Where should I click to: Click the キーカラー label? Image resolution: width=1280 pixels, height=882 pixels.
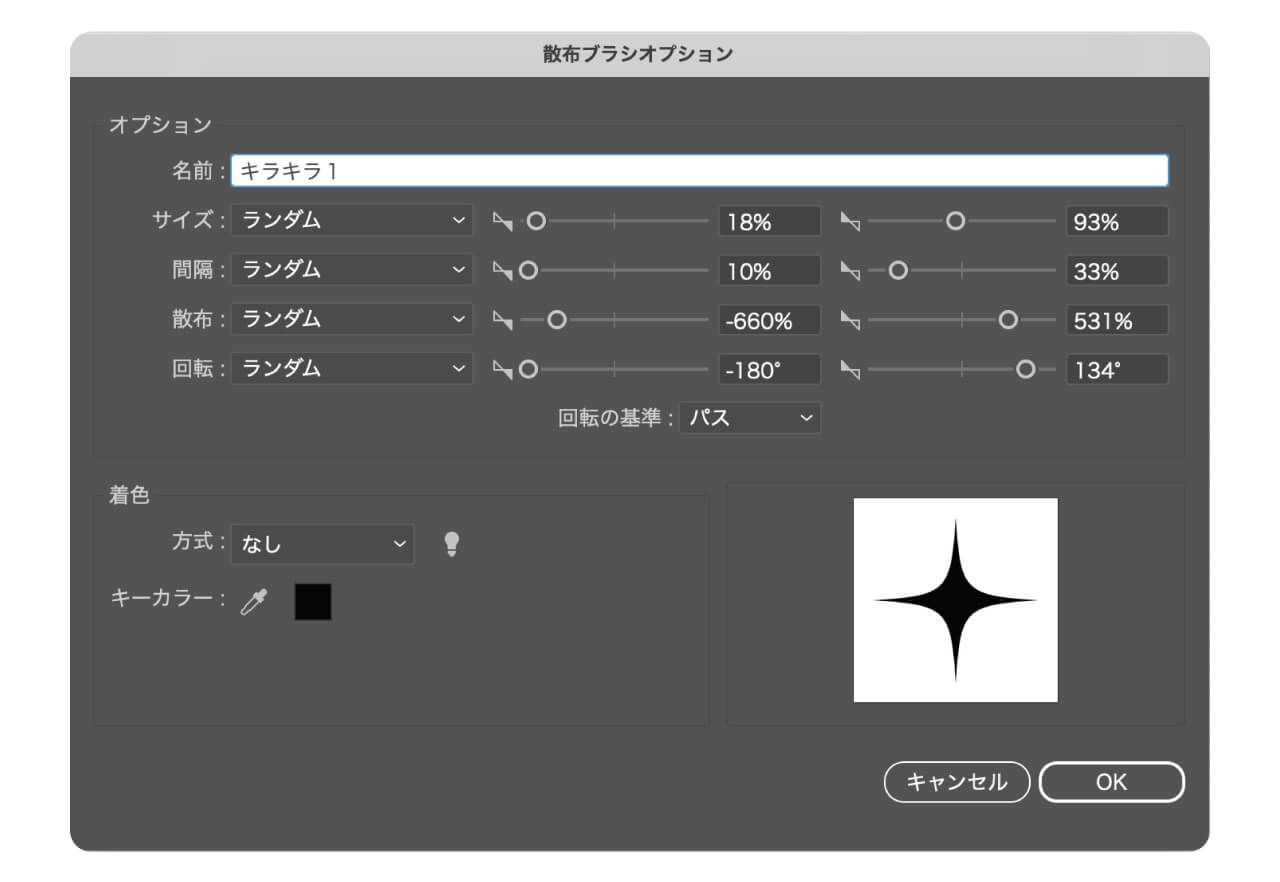pos(167,599)
